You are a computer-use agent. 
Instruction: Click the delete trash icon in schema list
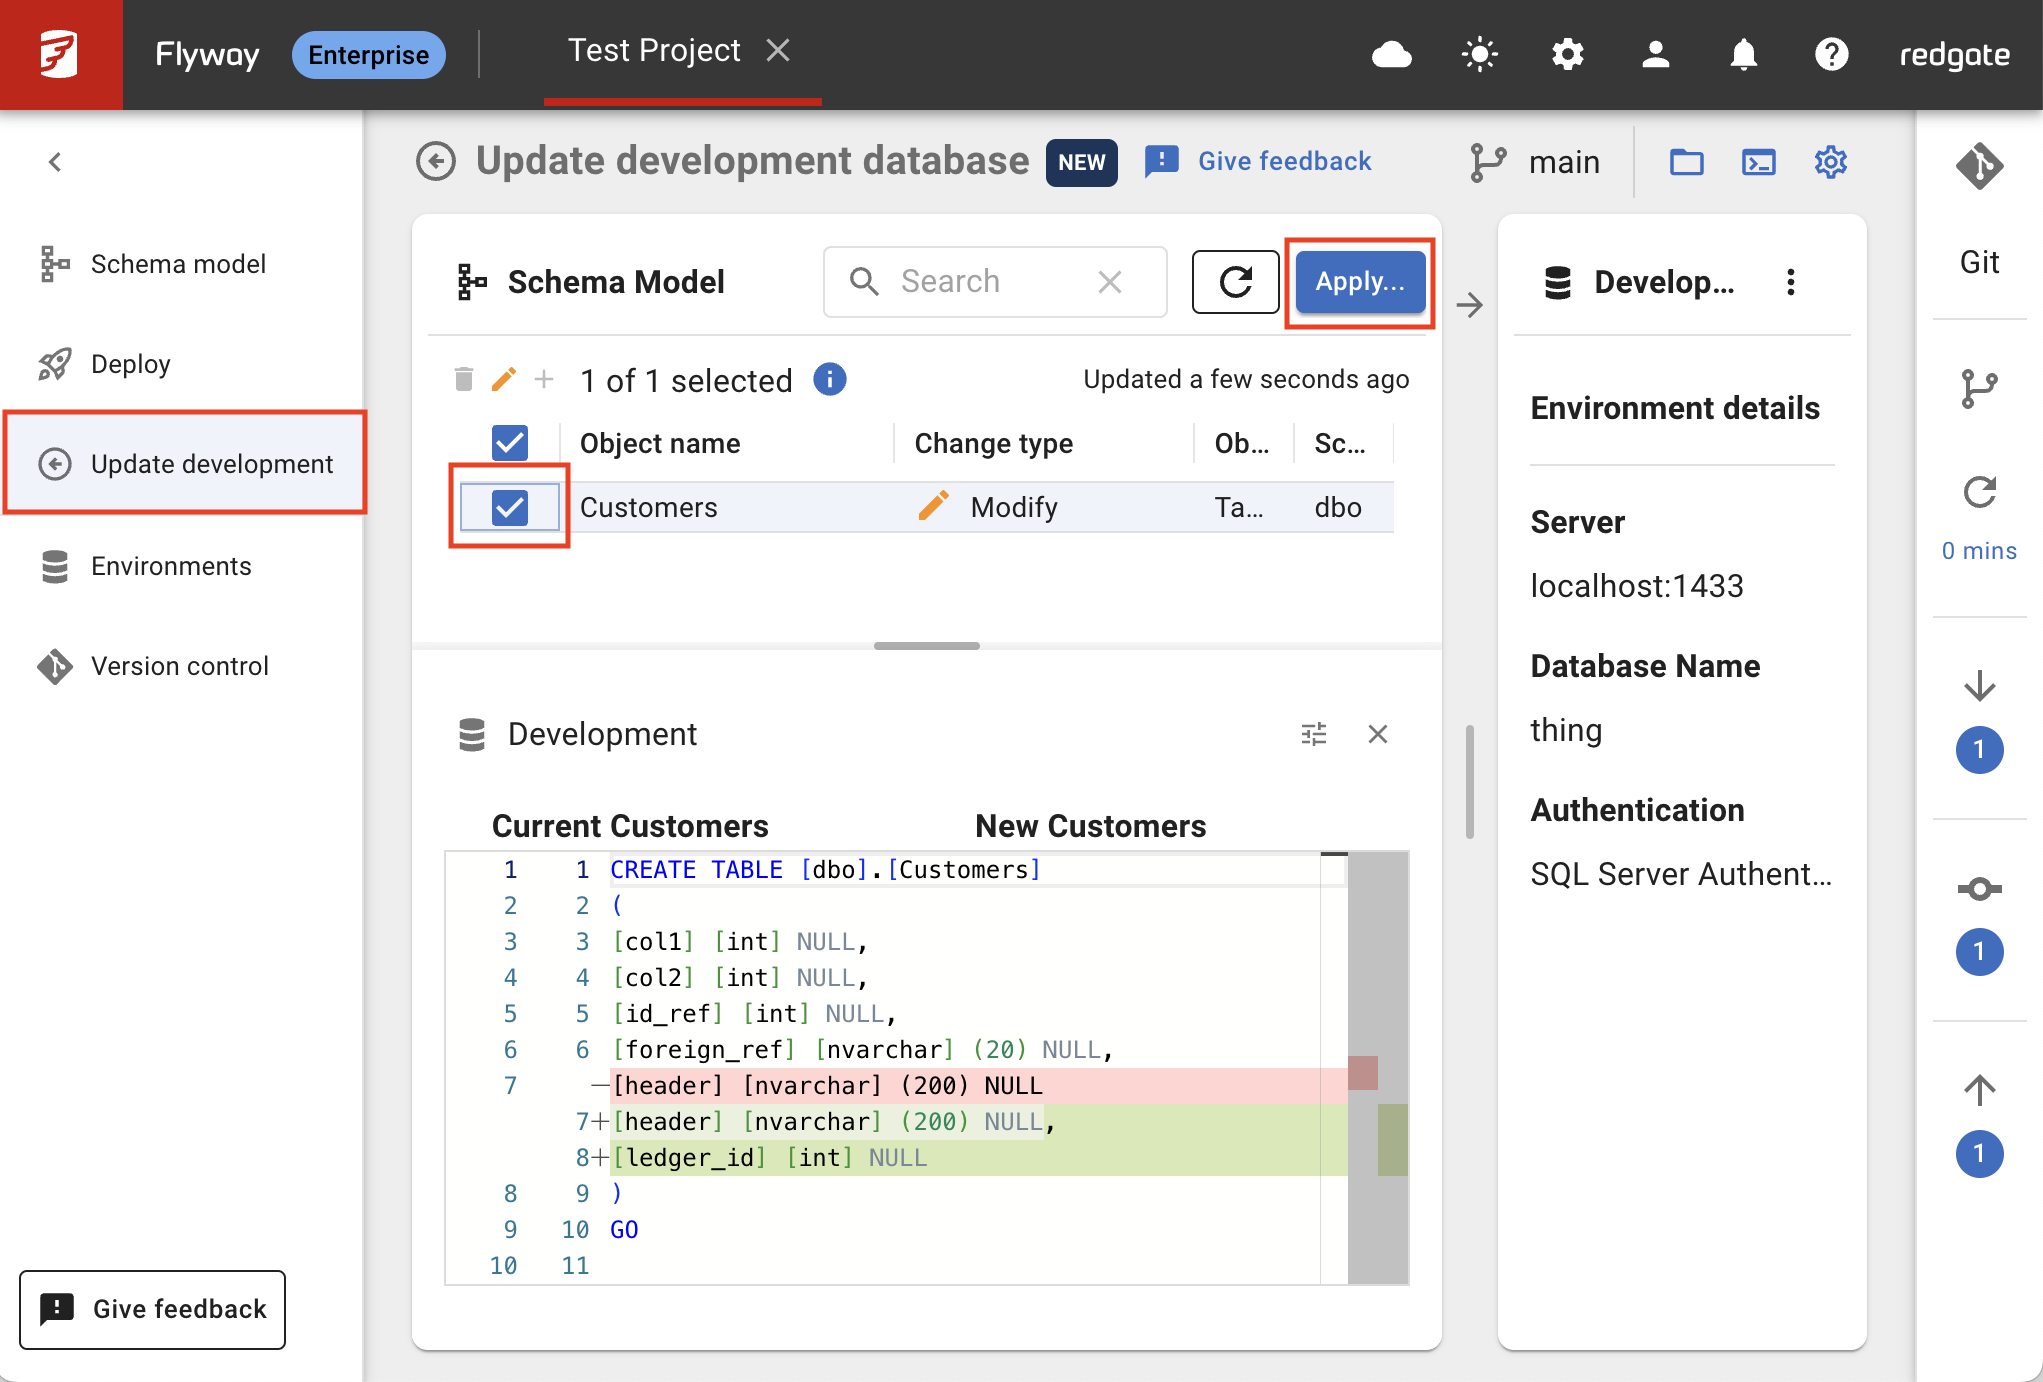463,379
